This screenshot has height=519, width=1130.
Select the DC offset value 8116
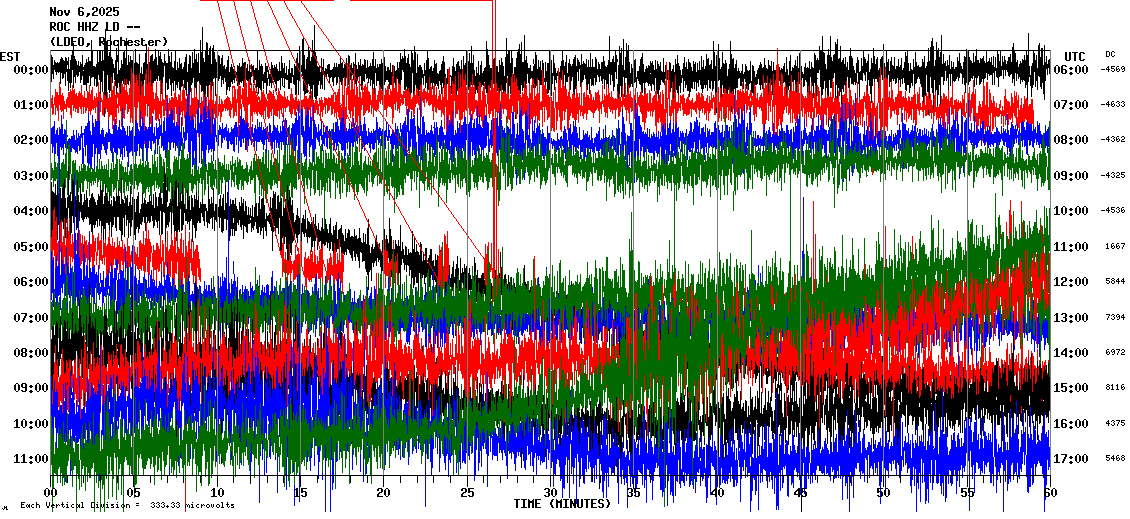coord(1115,388)
